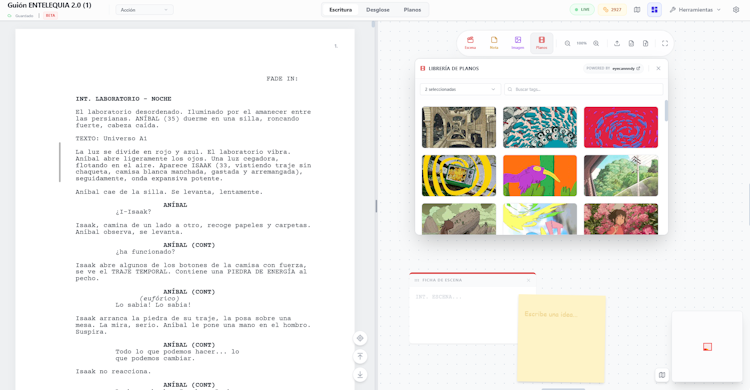Toggle the board layout view button
The height and width of the screenshot is (390, 750).
654,10
